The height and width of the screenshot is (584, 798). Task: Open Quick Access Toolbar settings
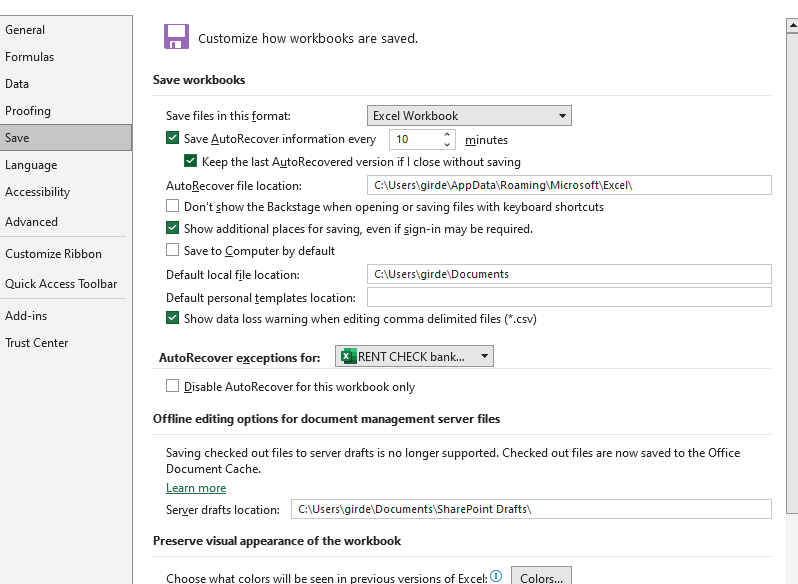pos(66,283)
